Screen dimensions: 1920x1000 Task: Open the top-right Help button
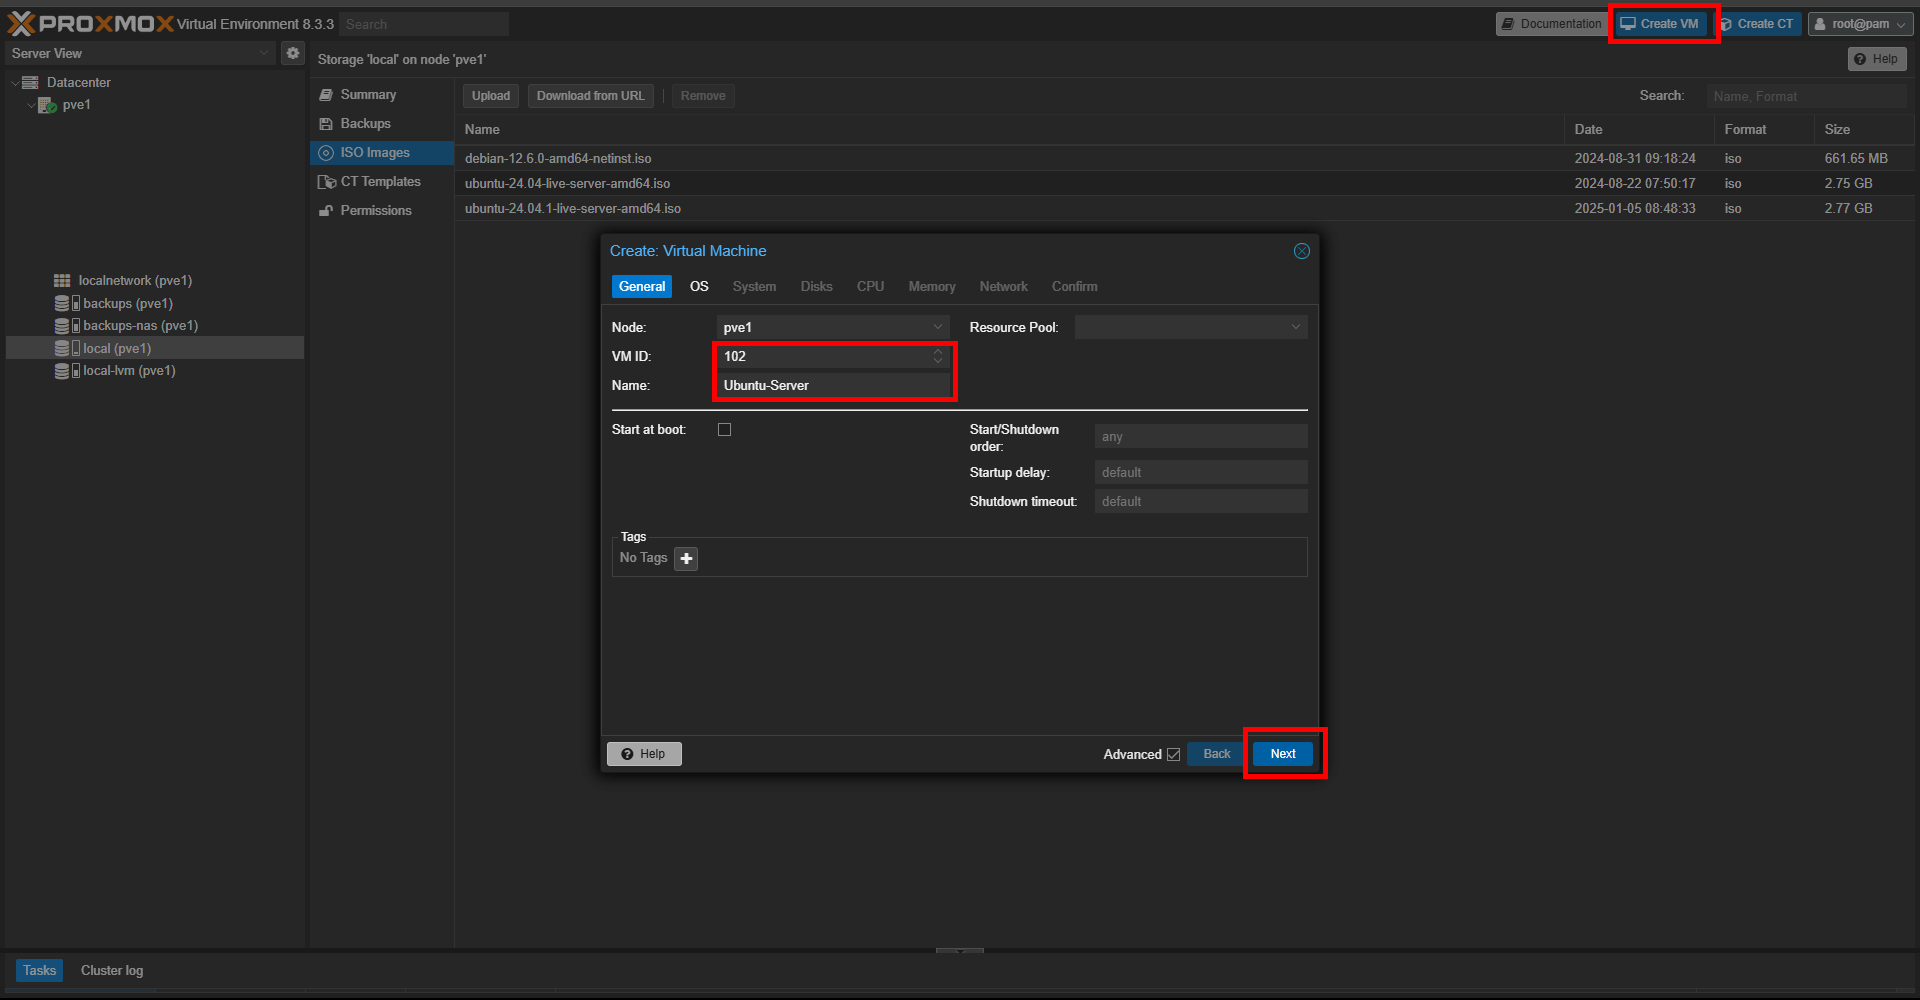point(1876,59)
